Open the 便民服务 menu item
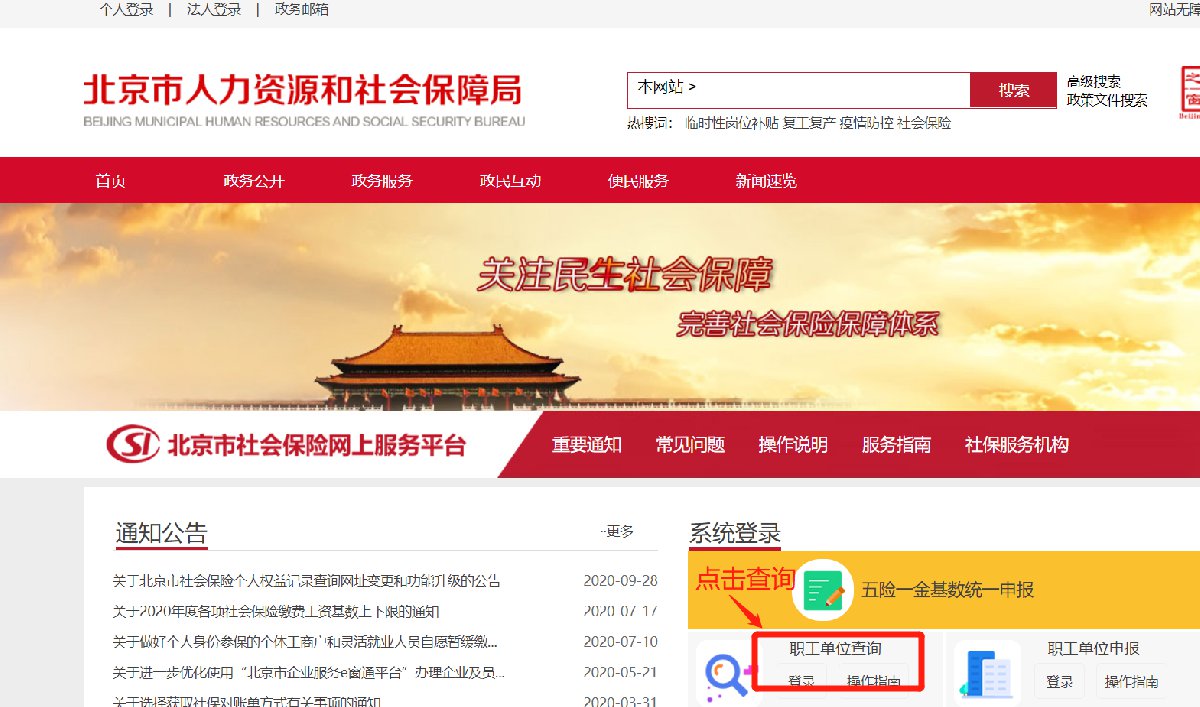 pyautogui.click(x=638, y=181)
